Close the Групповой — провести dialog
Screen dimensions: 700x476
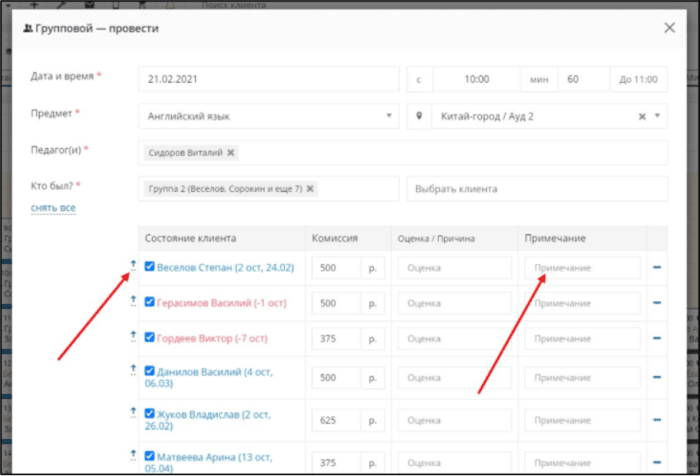[669, 28]
